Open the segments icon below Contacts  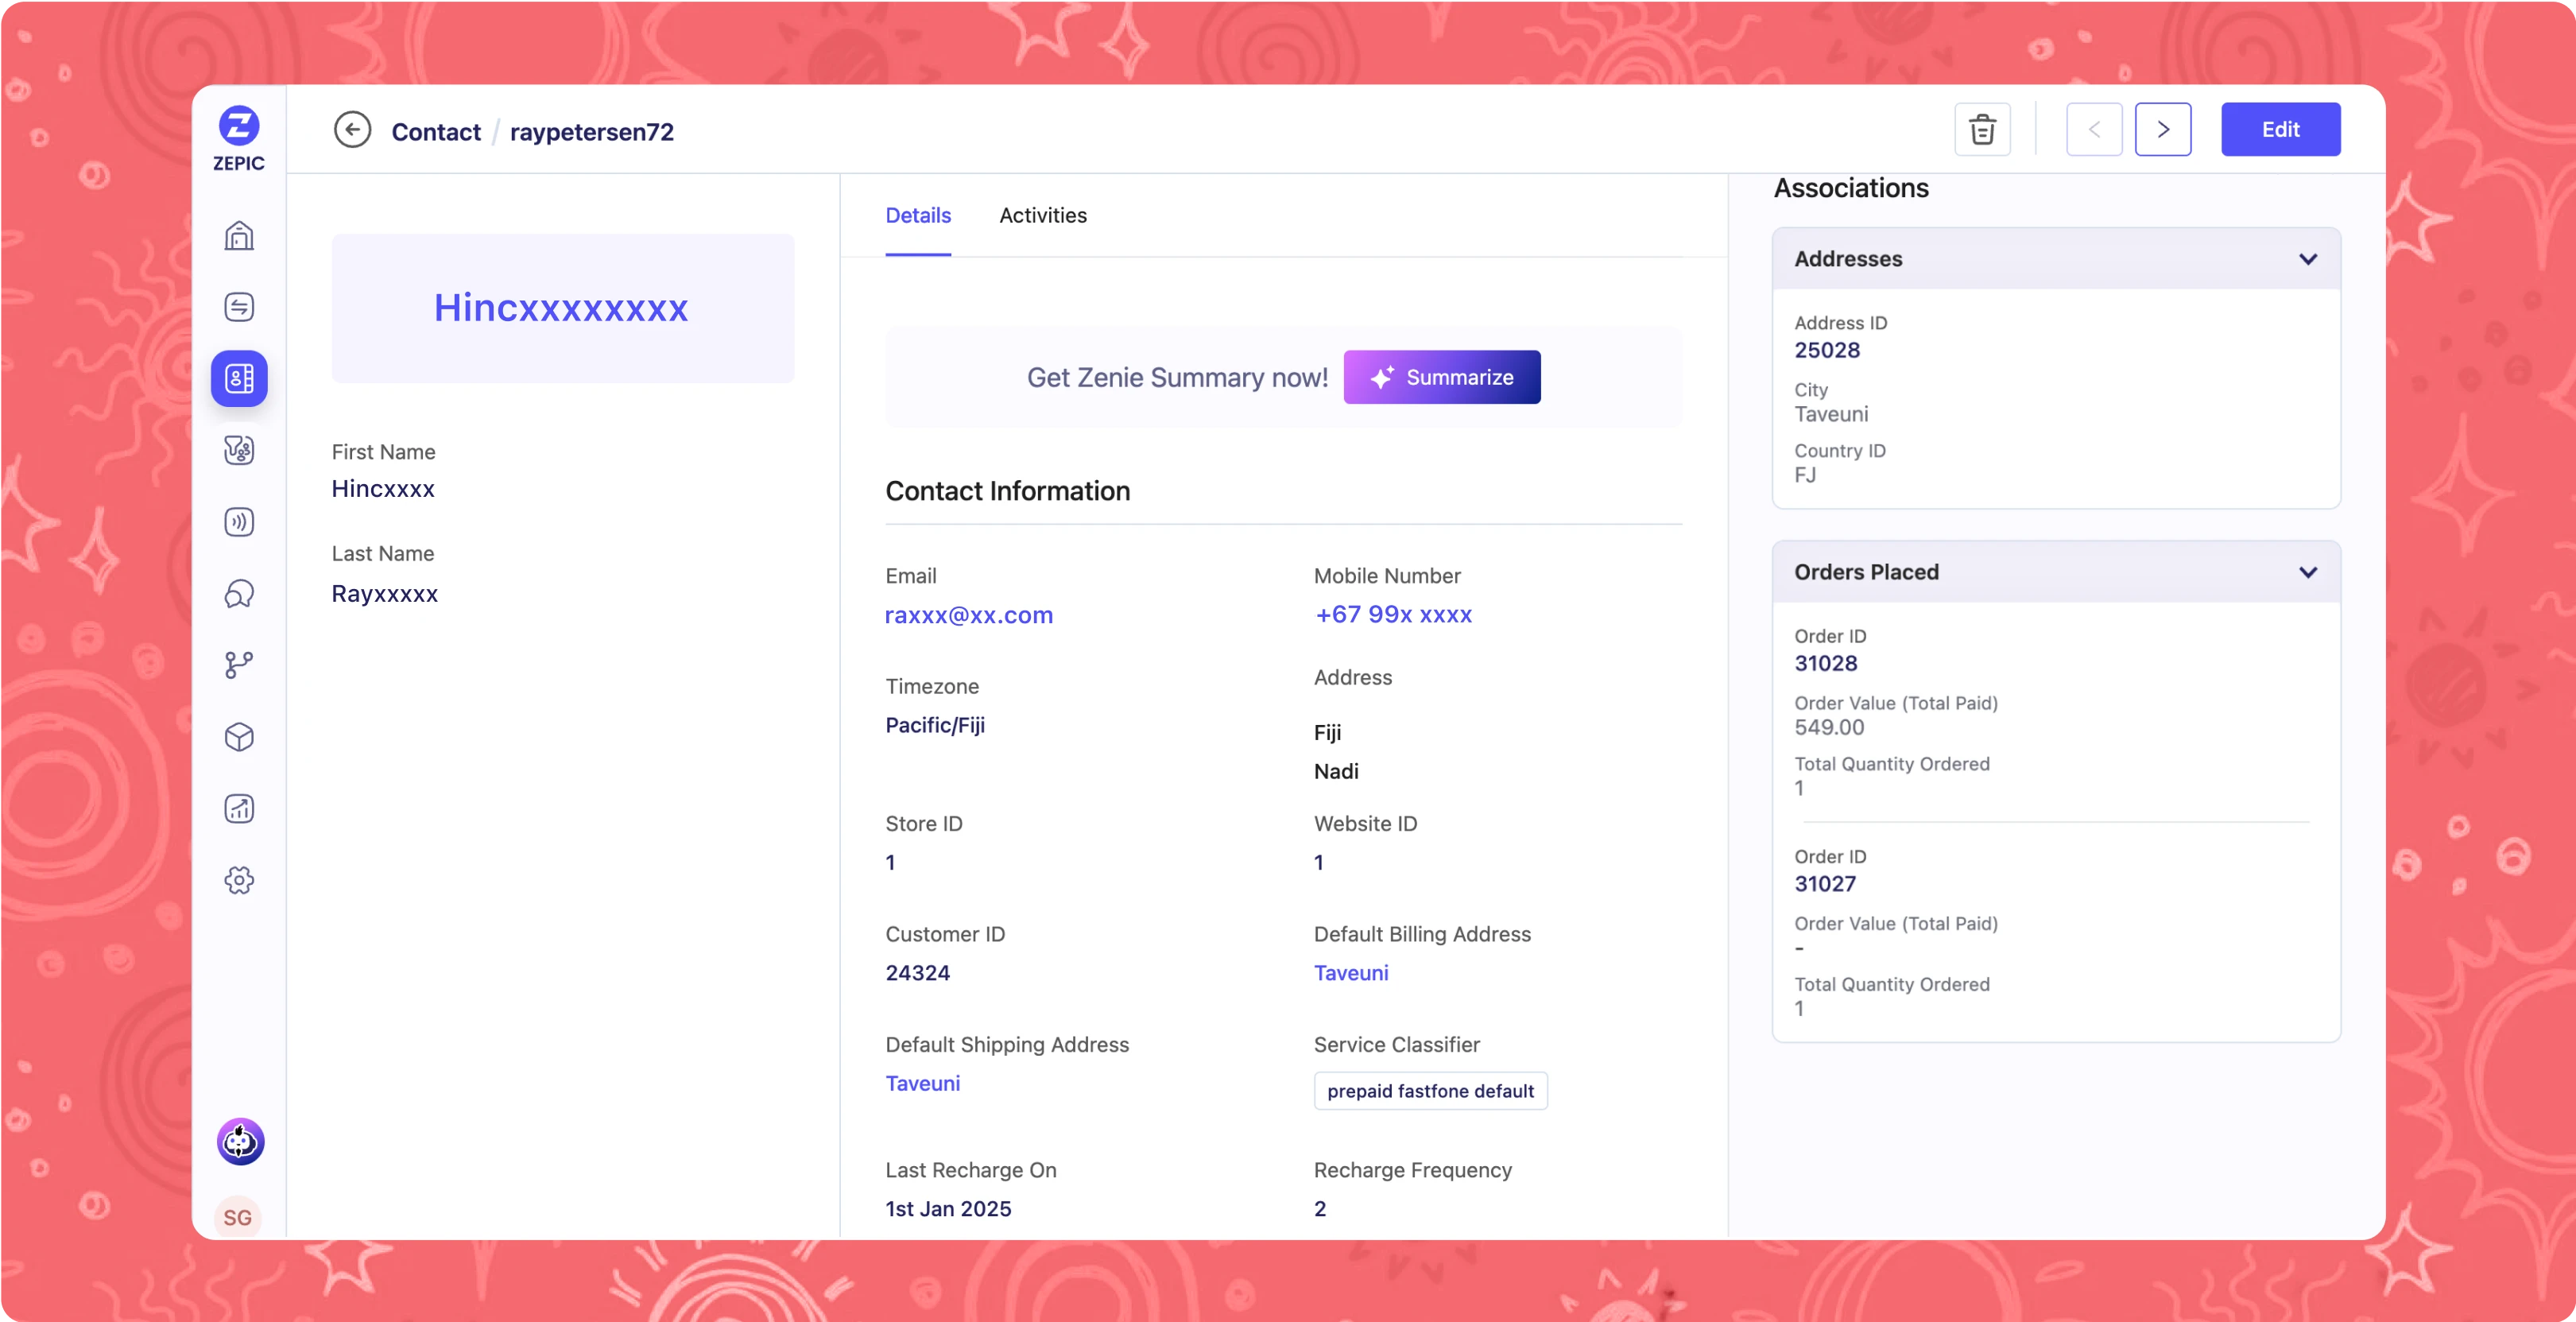coord(239,450)
